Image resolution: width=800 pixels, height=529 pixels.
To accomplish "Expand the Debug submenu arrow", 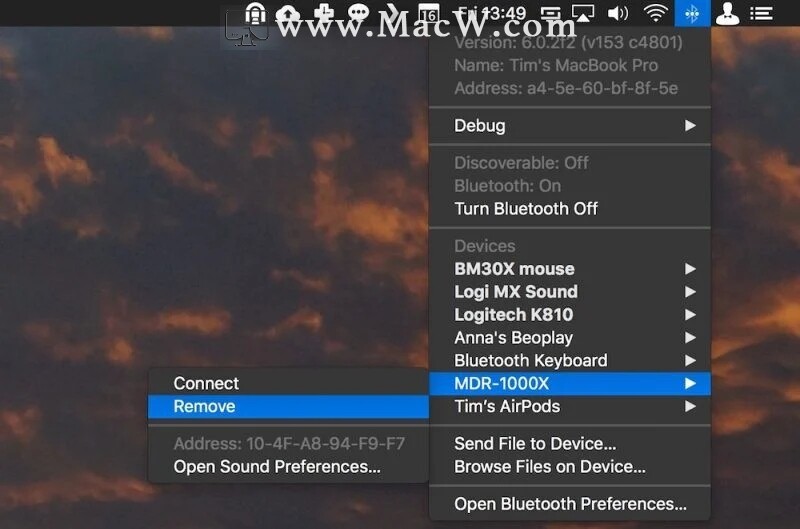I will pos(690,125).
